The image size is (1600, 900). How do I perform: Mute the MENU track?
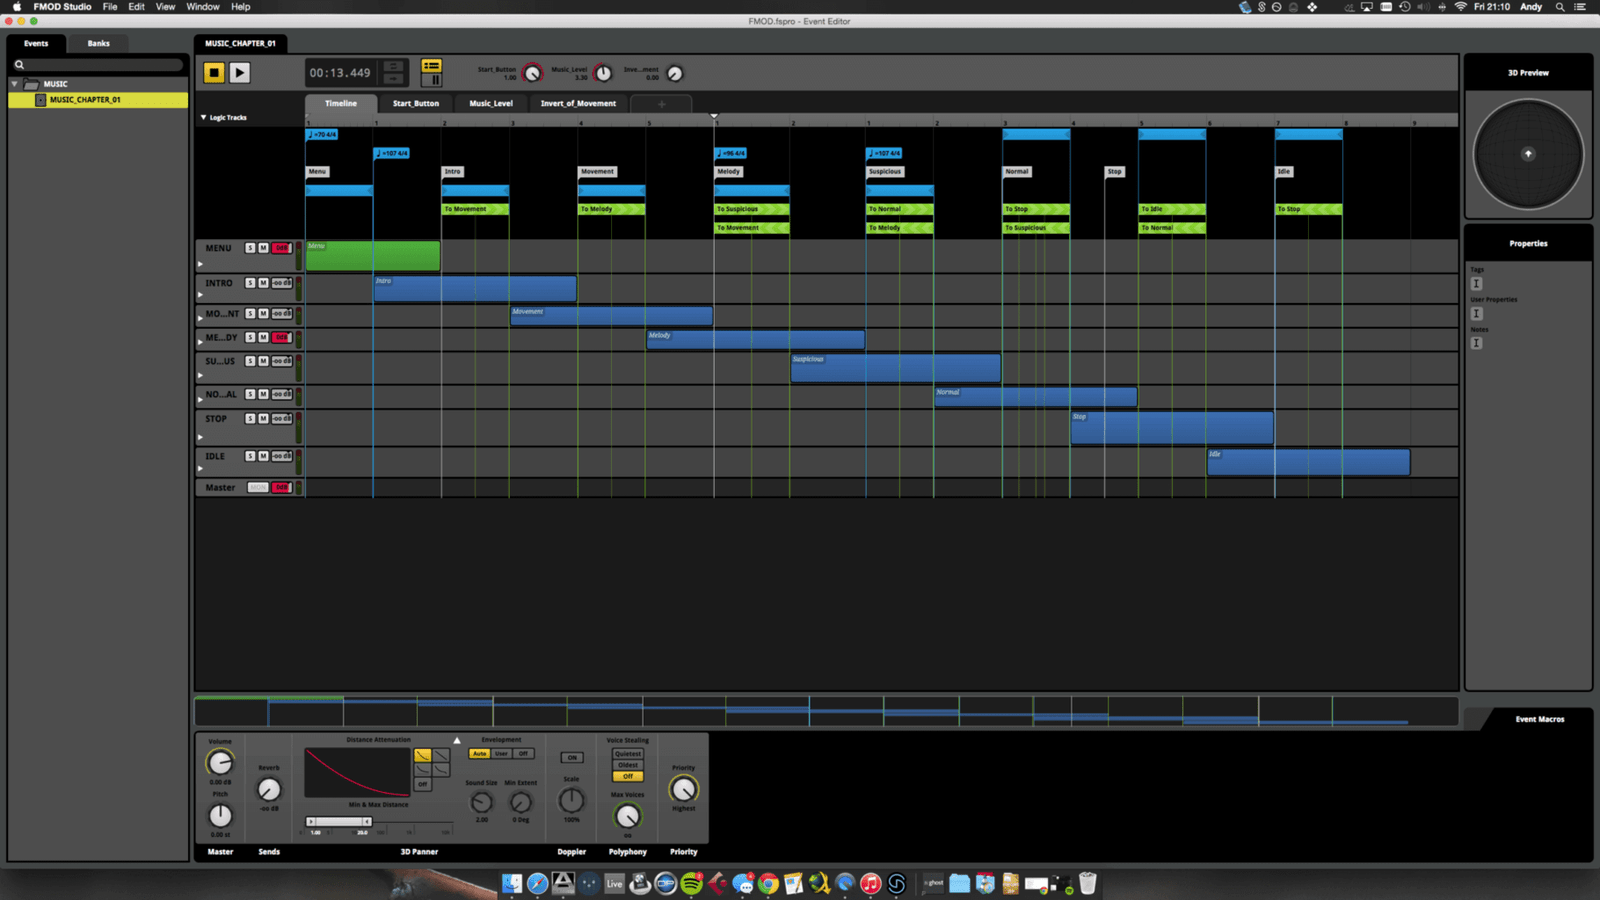pos(263,248)
